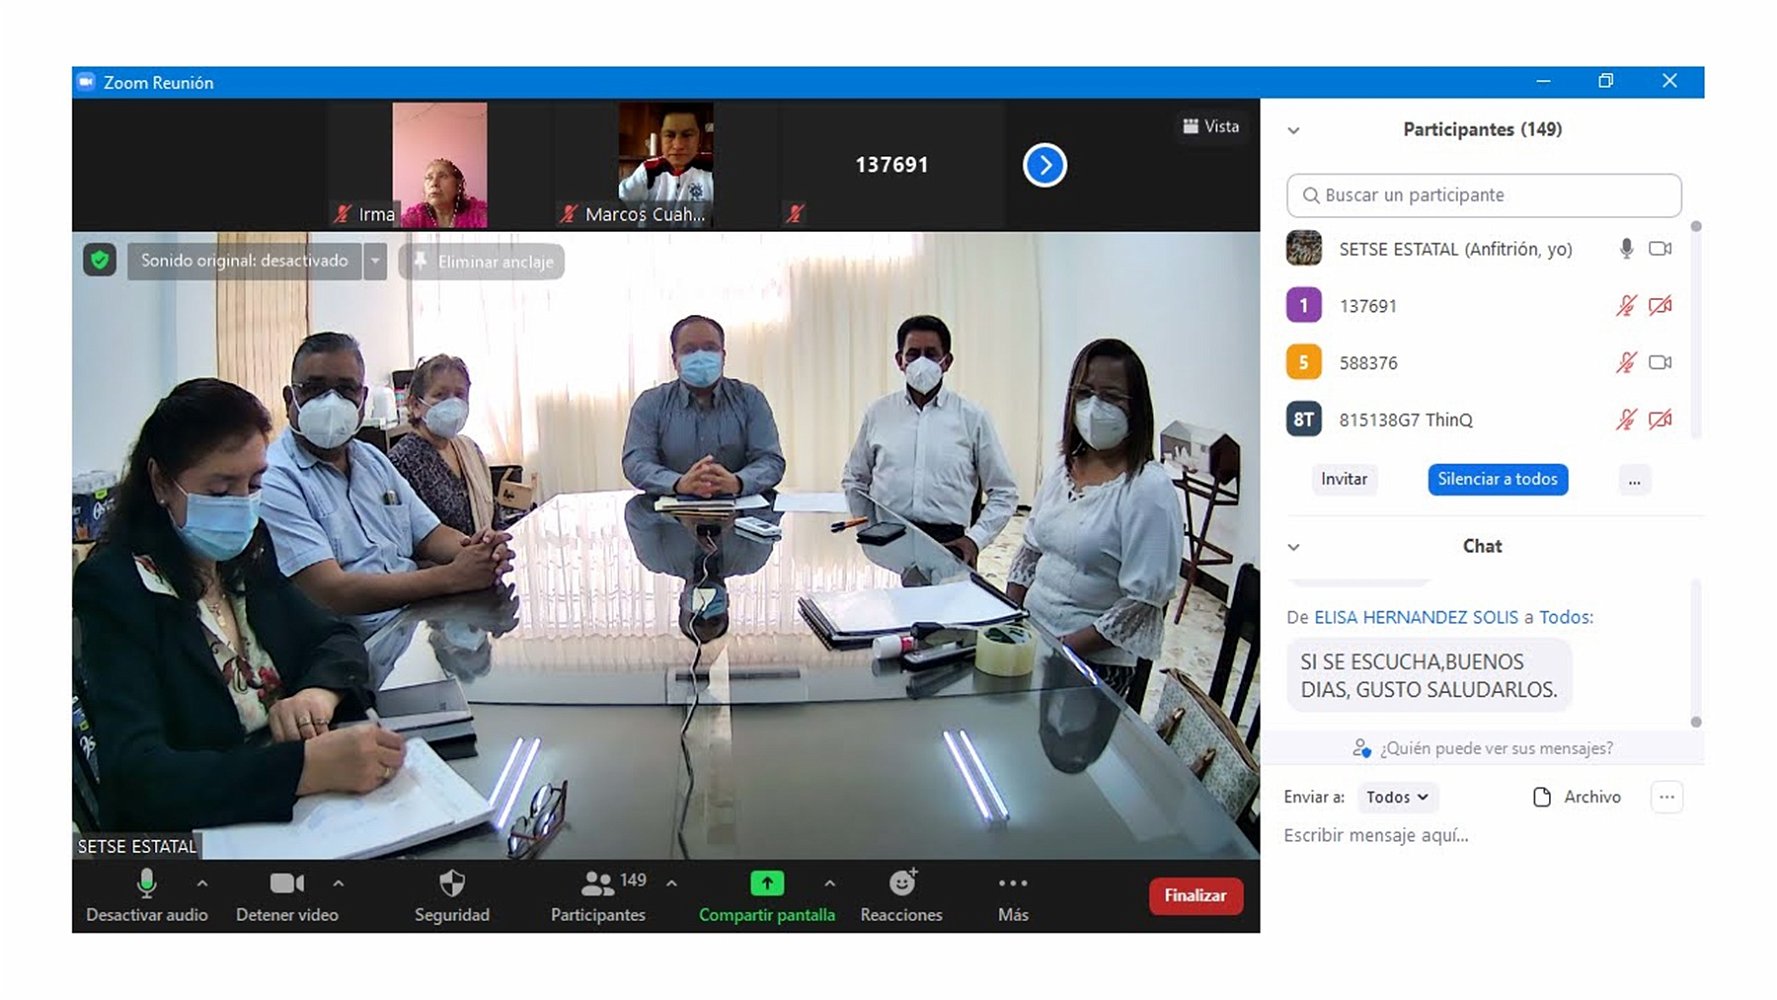
Task: Mute audio with Desactivar audio microphone
Action: (x=147, y=896)
